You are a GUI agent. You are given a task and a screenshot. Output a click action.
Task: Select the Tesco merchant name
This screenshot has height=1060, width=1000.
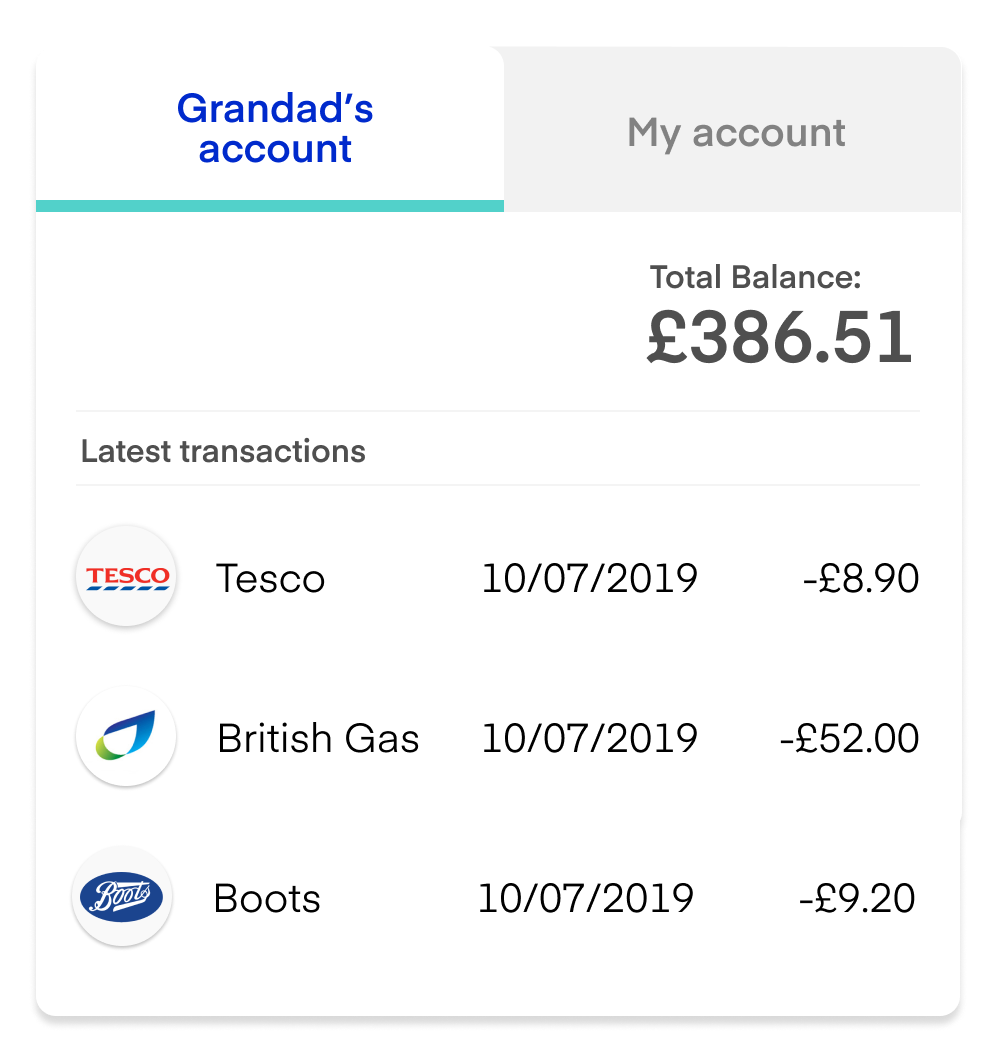pyautogui.click(x=270, y=578)
